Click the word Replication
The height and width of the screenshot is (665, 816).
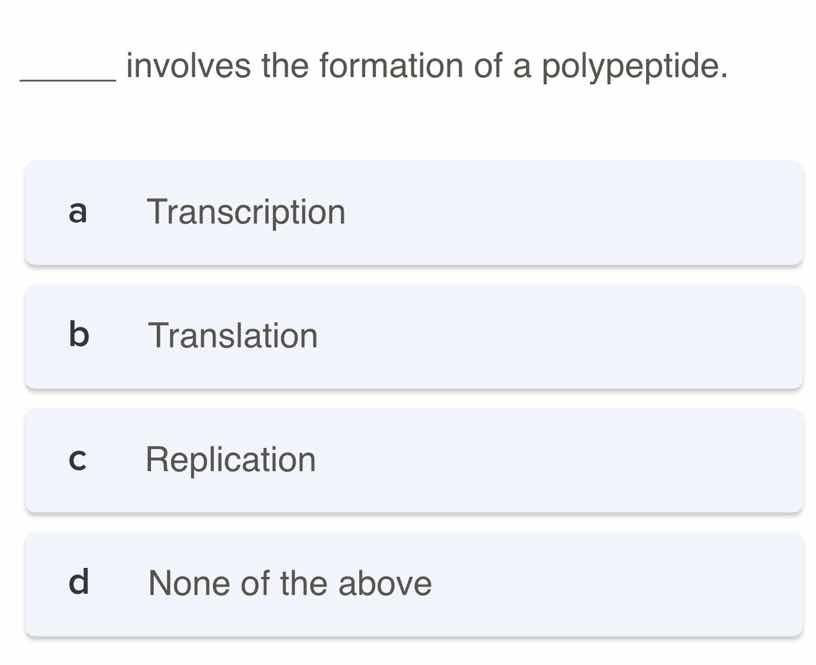(231, 460)
